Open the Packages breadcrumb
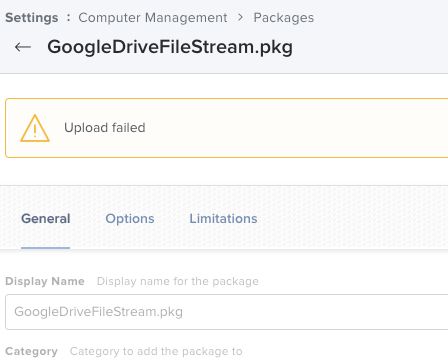The width and height of the screenshot is (448, 363). [284, 18]
